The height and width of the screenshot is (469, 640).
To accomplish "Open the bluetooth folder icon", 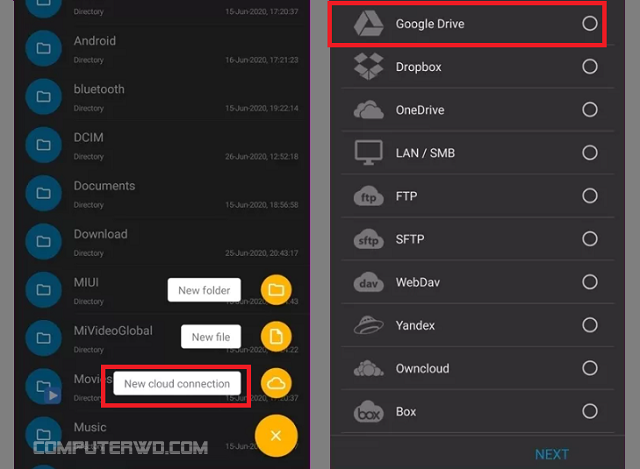I will click(x=43, y=96).
